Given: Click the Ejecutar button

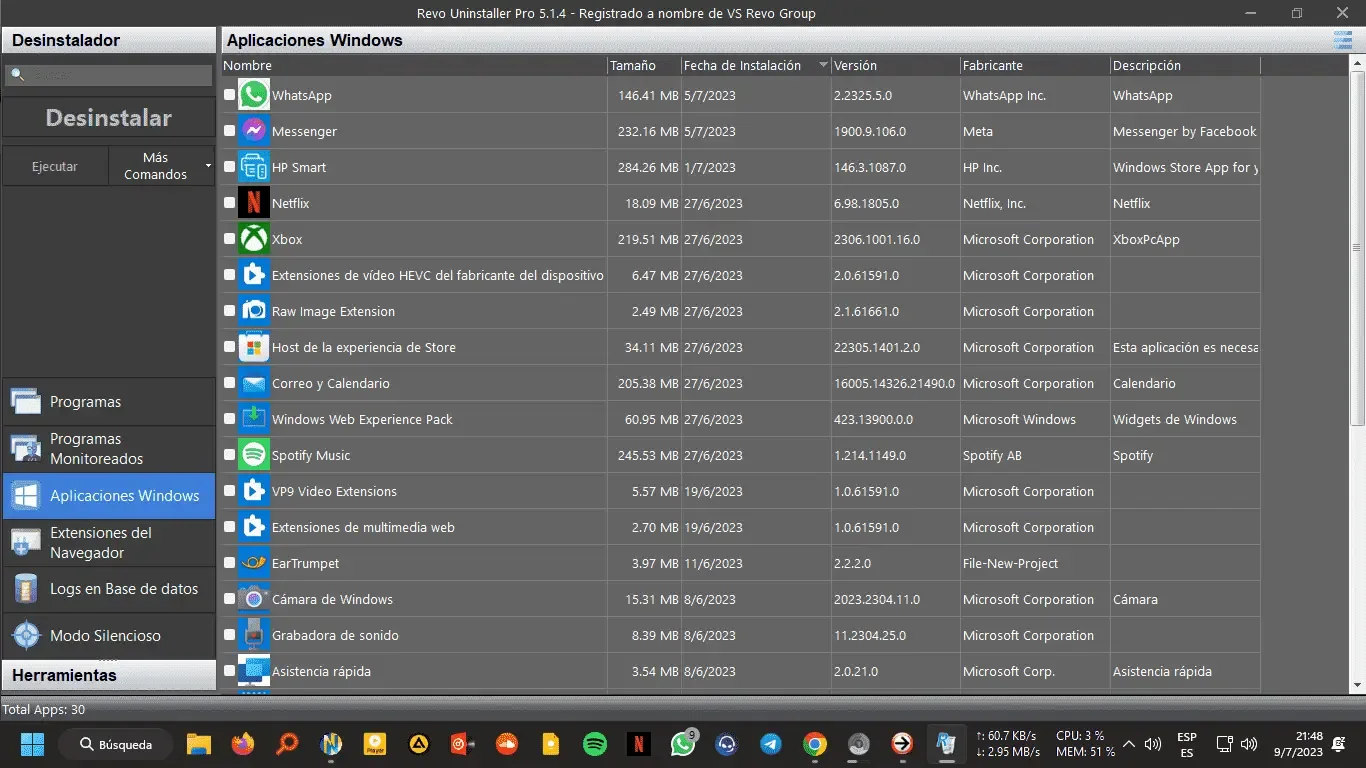Looking at the screenshot, I should [x=55, y=166].
